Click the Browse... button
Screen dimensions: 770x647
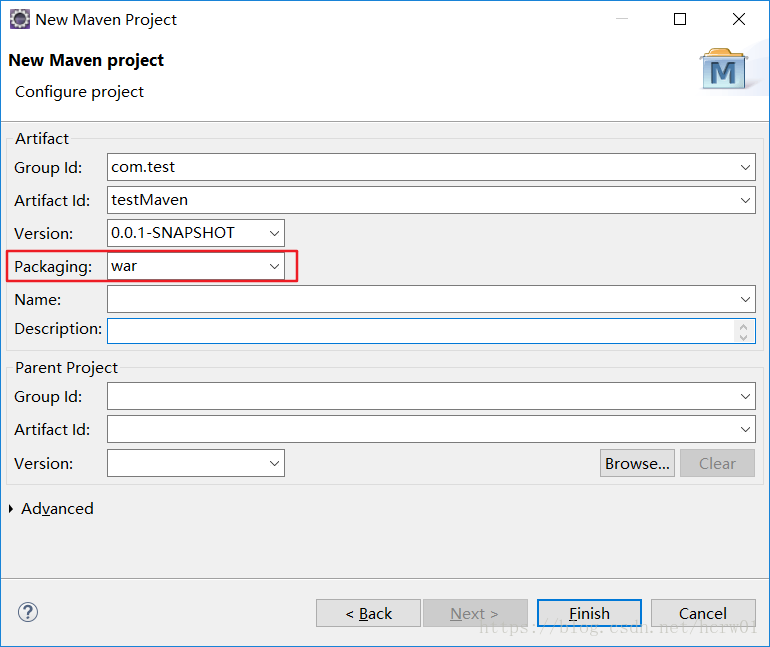[637, 463]
